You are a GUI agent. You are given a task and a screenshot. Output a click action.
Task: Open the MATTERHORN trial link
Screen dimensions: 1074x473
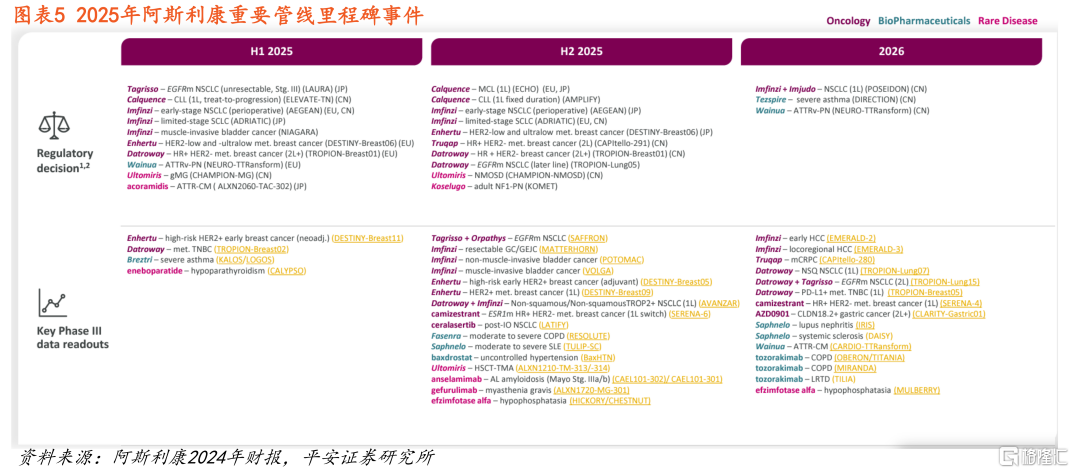571,249
